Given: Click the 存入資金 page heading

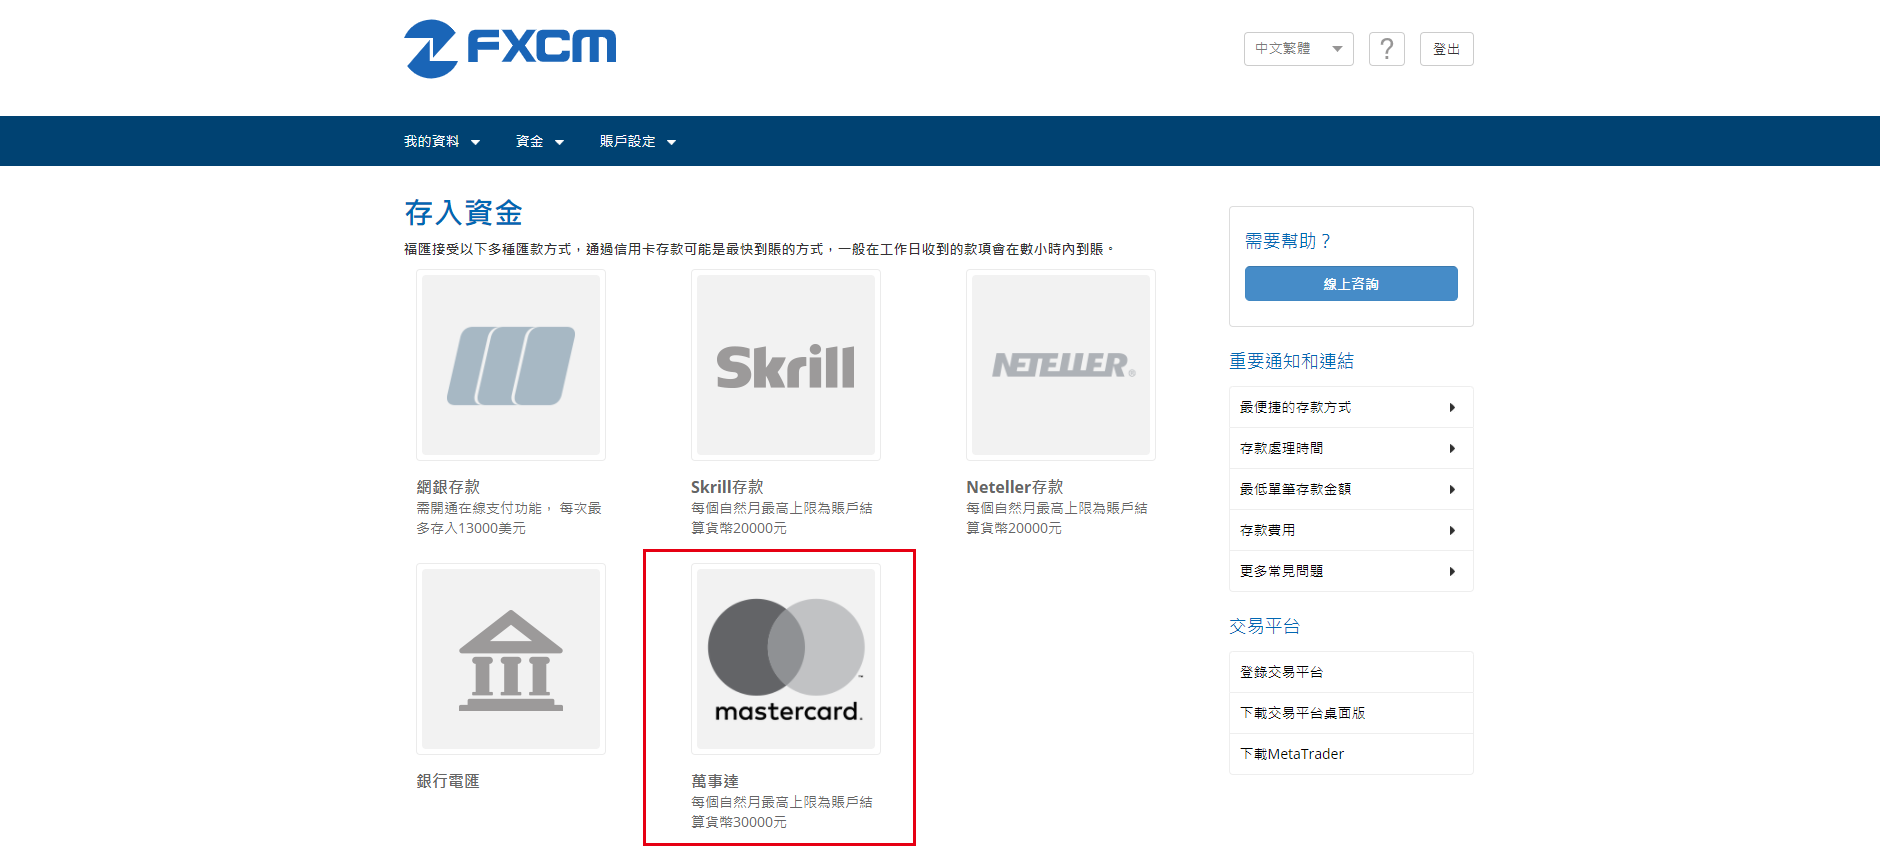Looking at the screenshot, I should tap(463, 213).
